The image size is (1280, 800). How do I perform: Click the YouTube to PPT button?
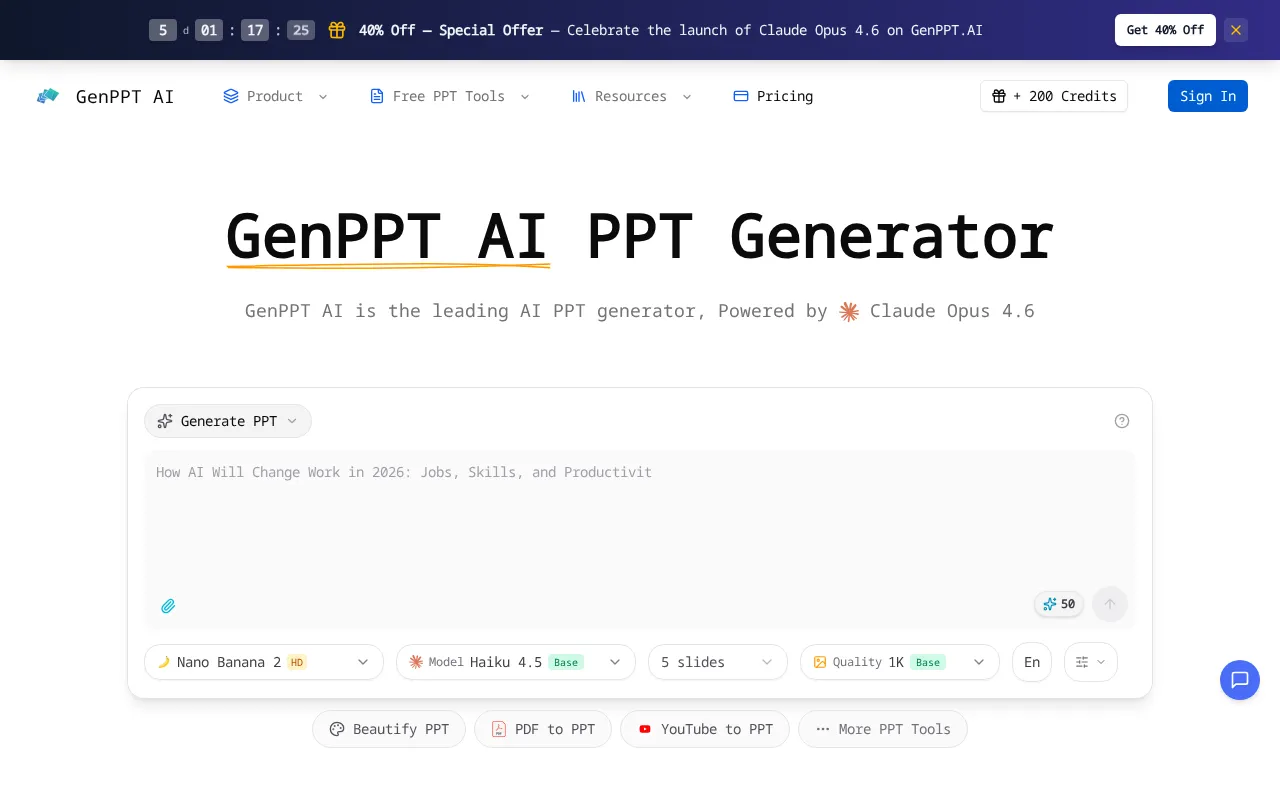[705, 729]
